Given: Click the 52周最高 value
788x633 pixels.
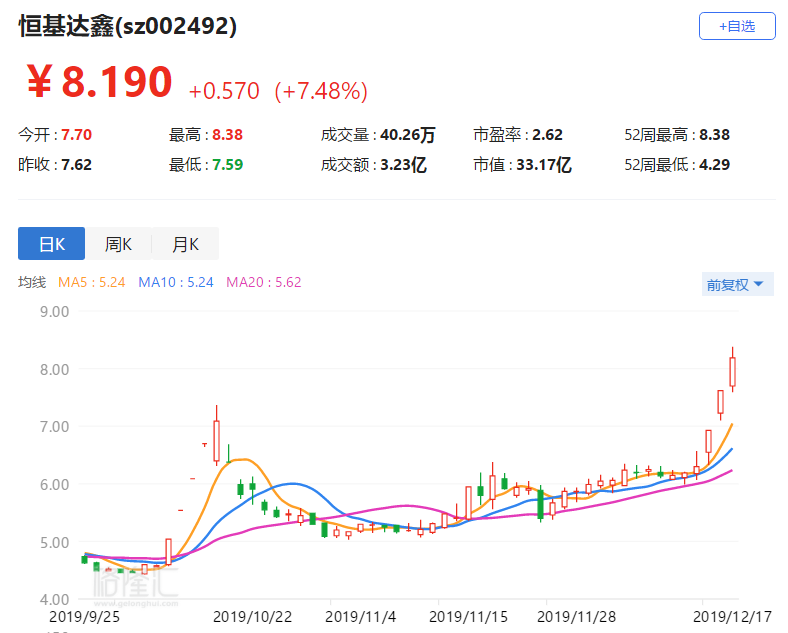Looking at the screenshot, I should 714,135.
